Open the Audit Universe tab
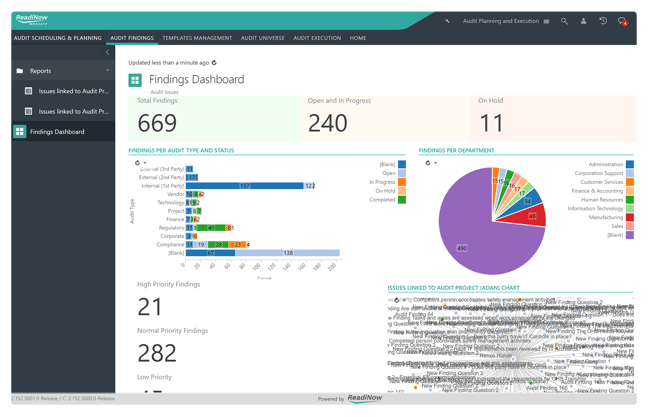This screenshot has width=650, height=417. point(263,38)
